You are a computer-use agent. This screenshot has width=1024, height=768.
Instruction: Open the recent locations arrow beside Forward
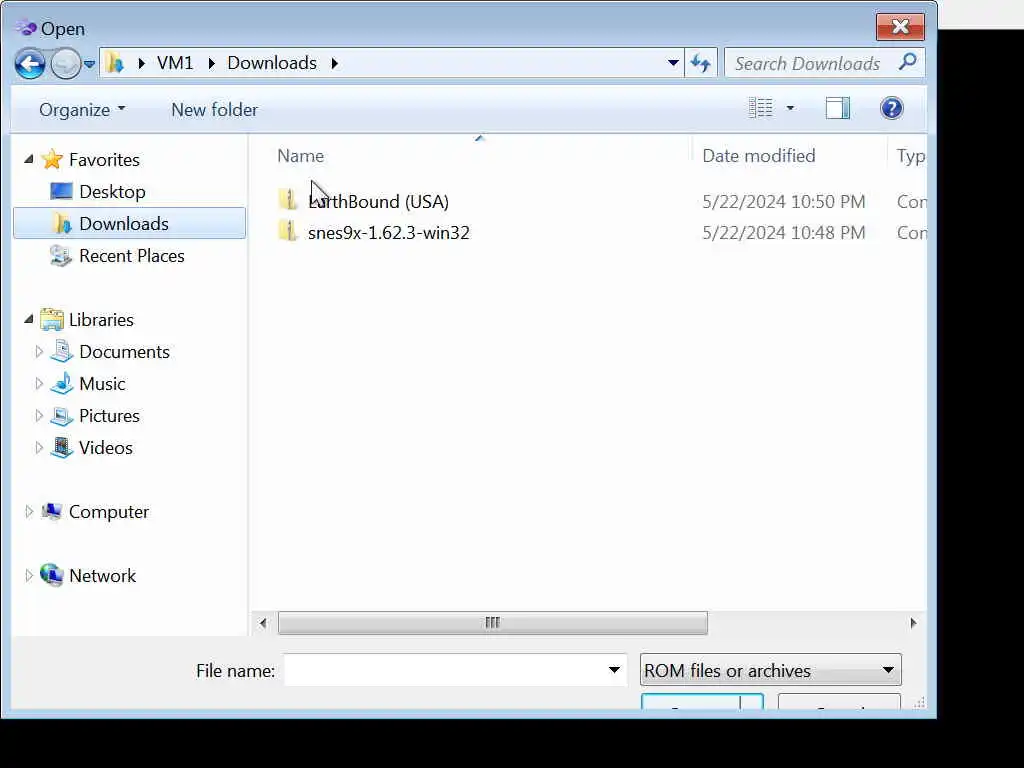pos(89,64)
